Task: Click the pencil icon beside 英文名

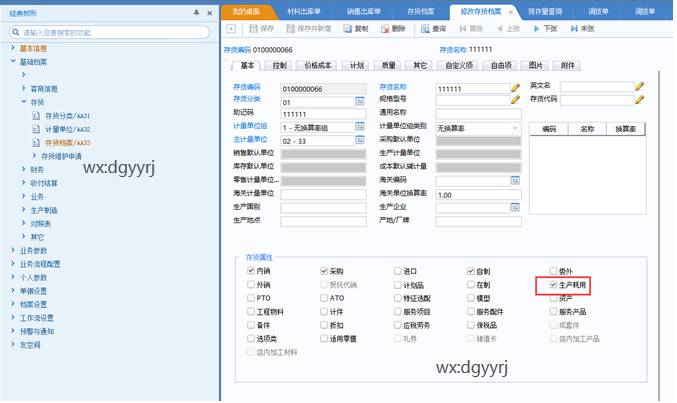Action: tap(640, 88)
